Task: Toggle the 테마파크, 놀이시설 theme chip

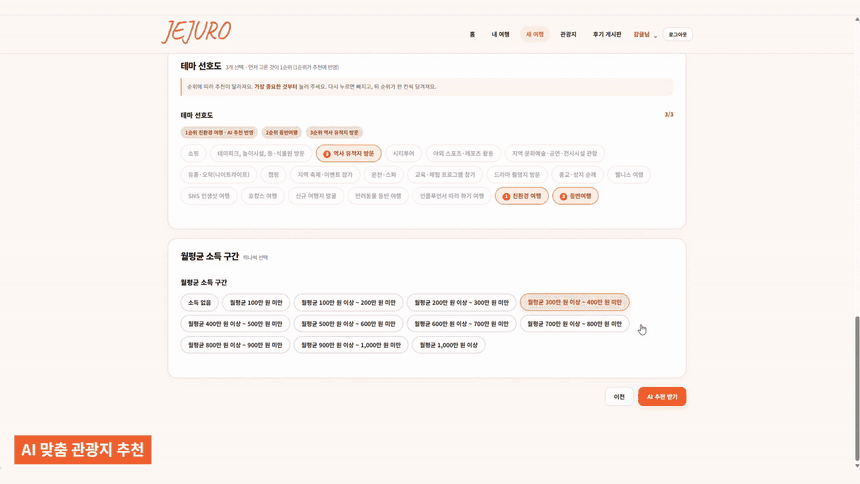Action: tap(261, 154)
